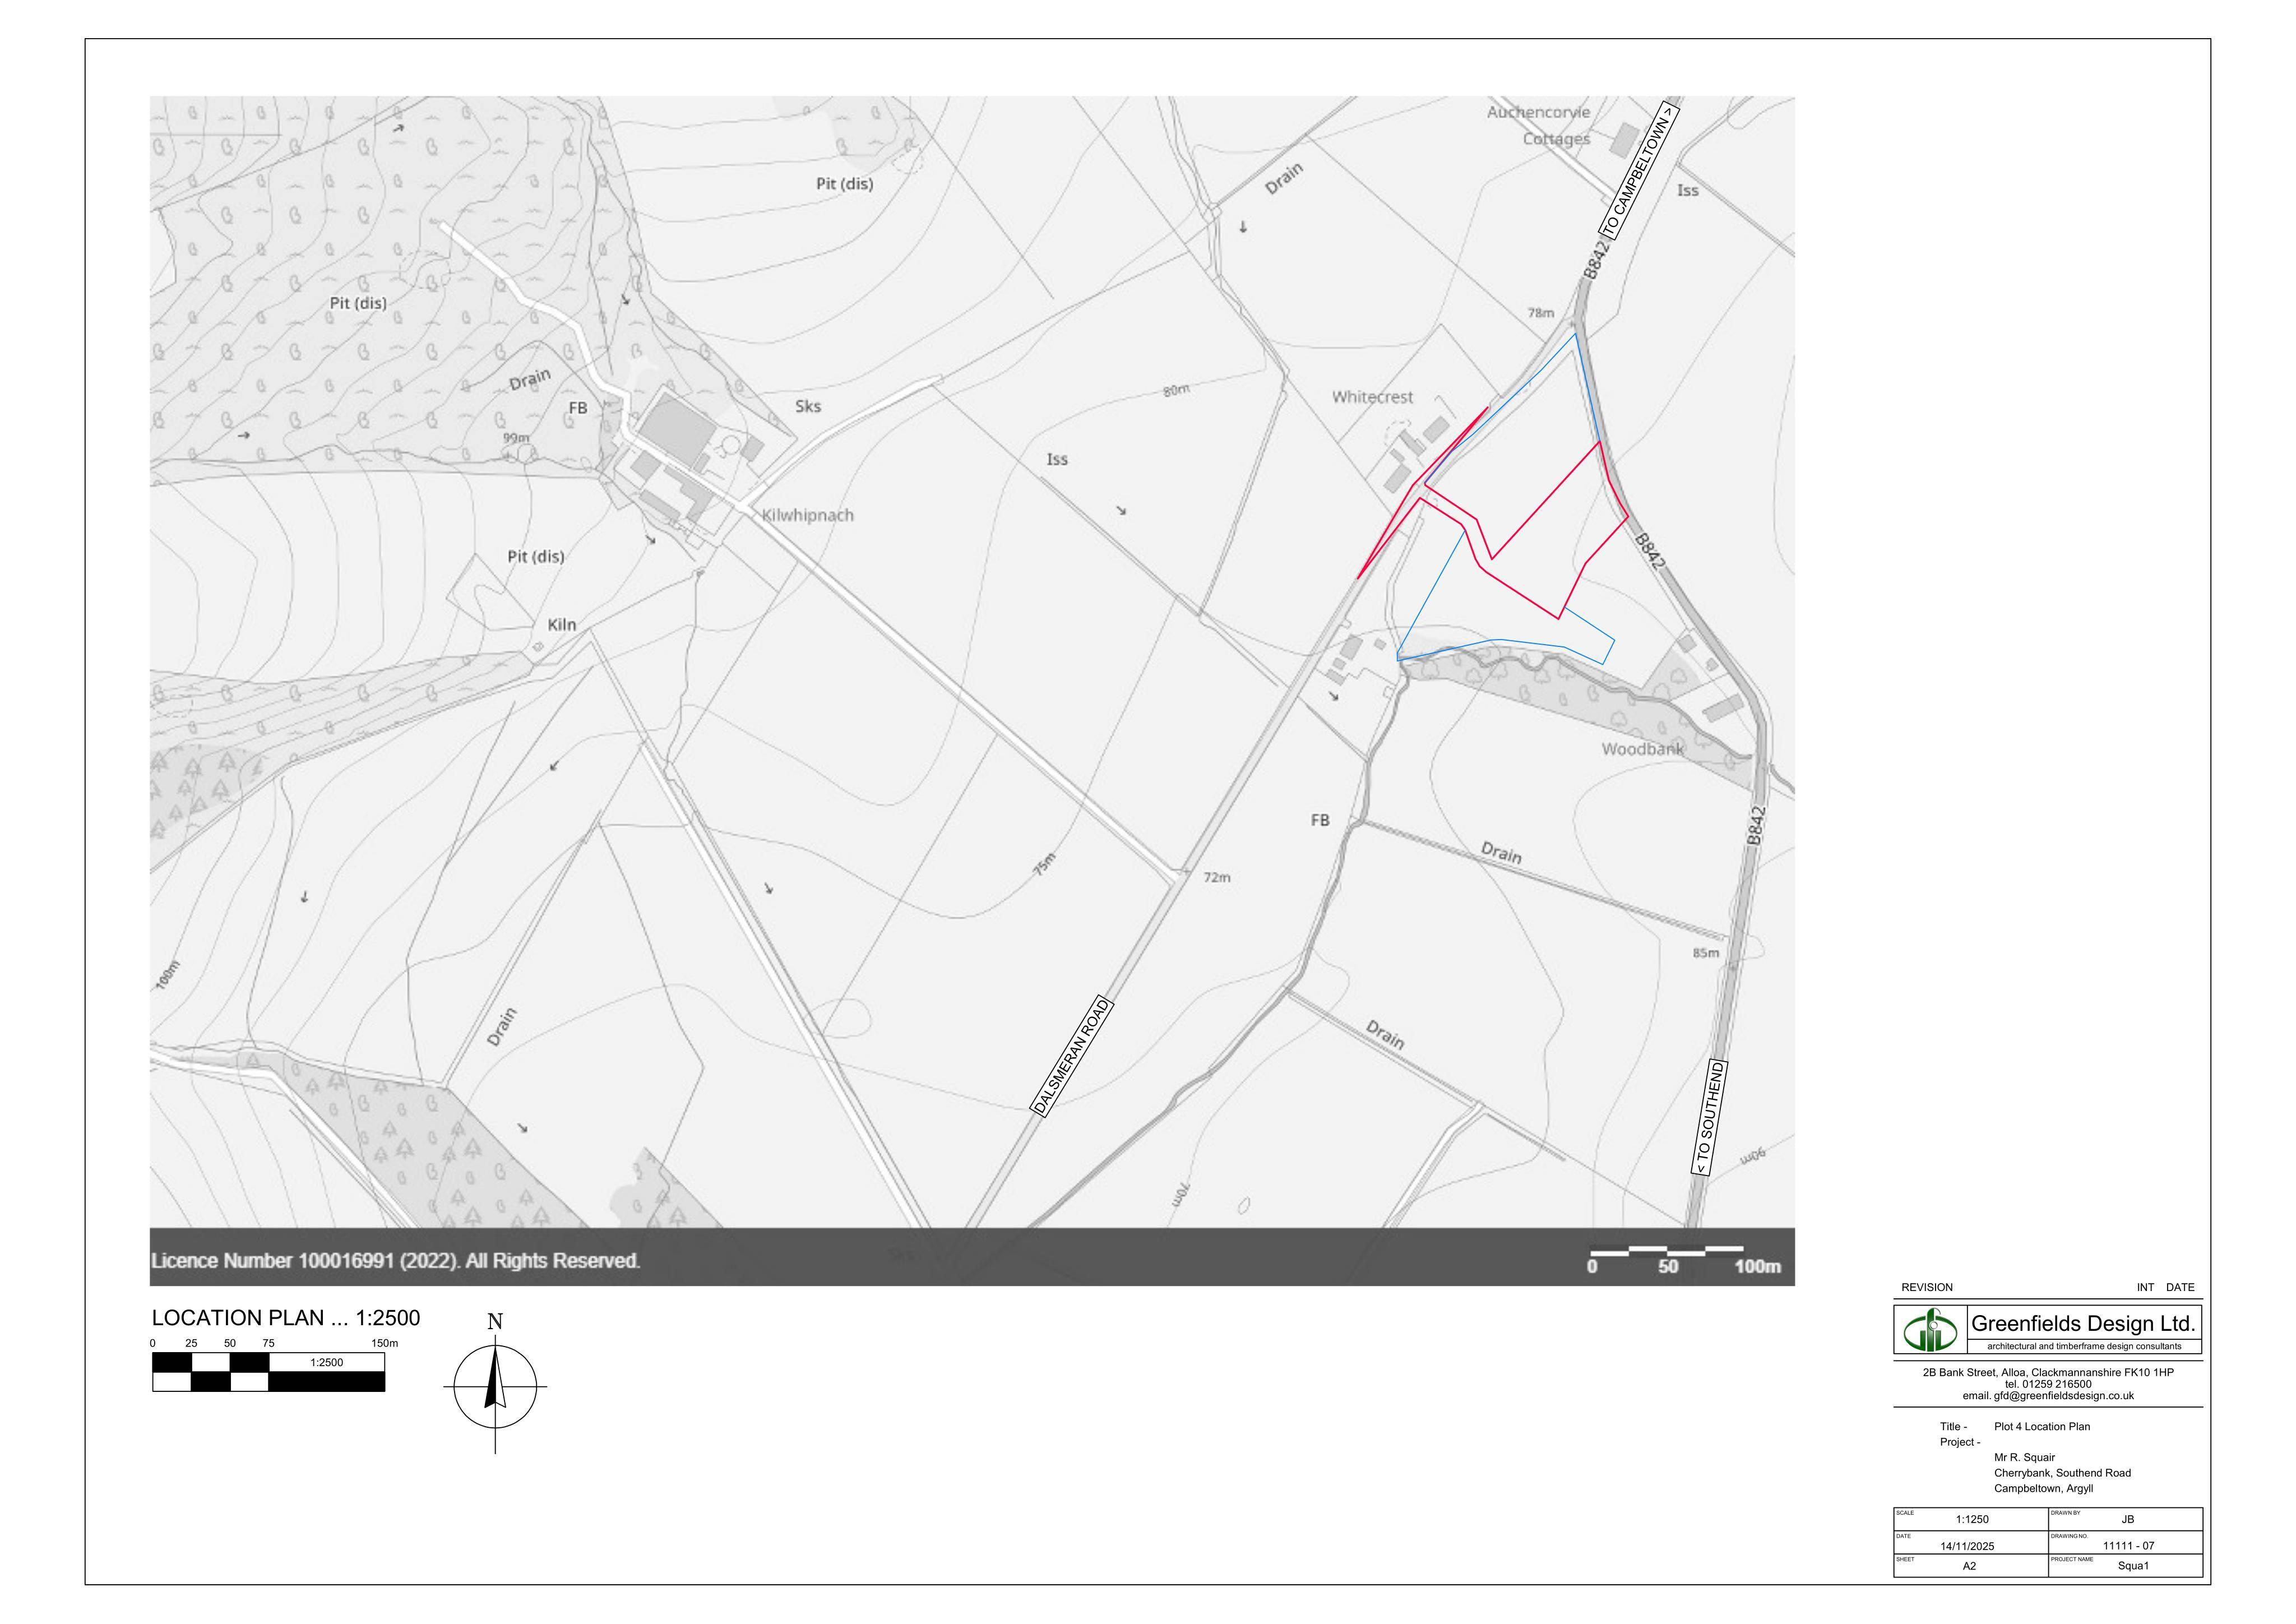Click the REVISION column header
The height and width of the screenshot is (1624, 2296).
point(1927,1287)
